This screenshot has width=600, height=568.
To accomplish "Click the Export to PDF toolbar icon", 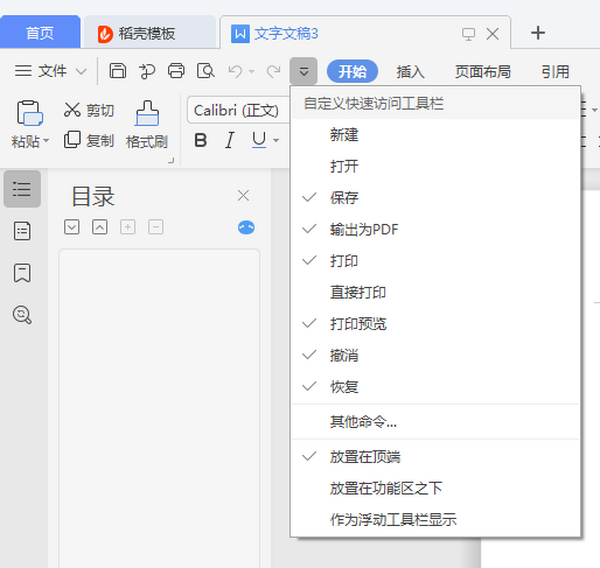I will pos(147,71).
